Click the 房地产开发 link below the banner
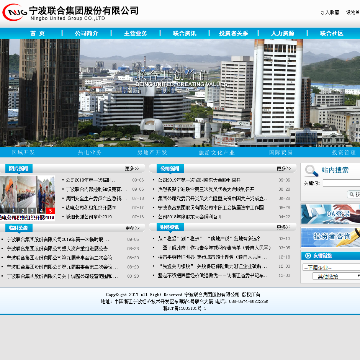This screenshot has width=360, height=360. [x=152, y=153]
